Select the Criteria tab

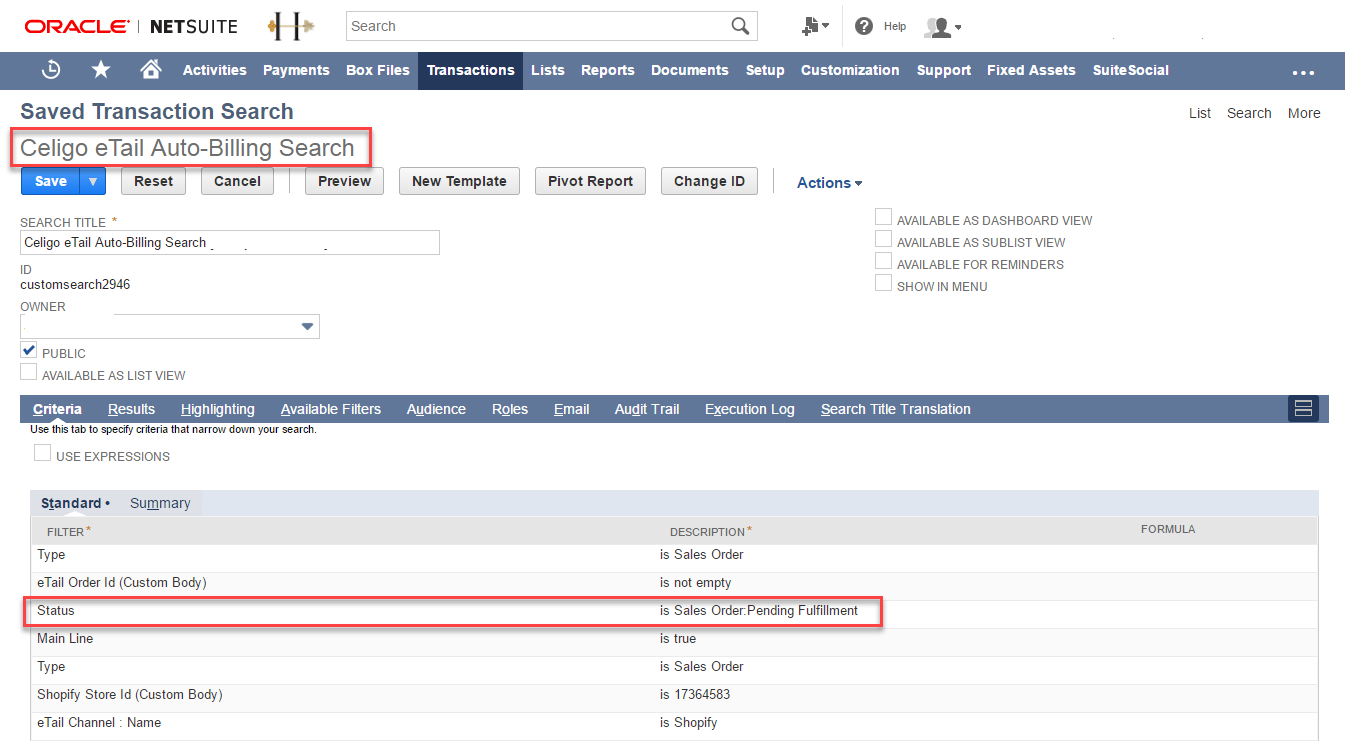tap(57, 409)
